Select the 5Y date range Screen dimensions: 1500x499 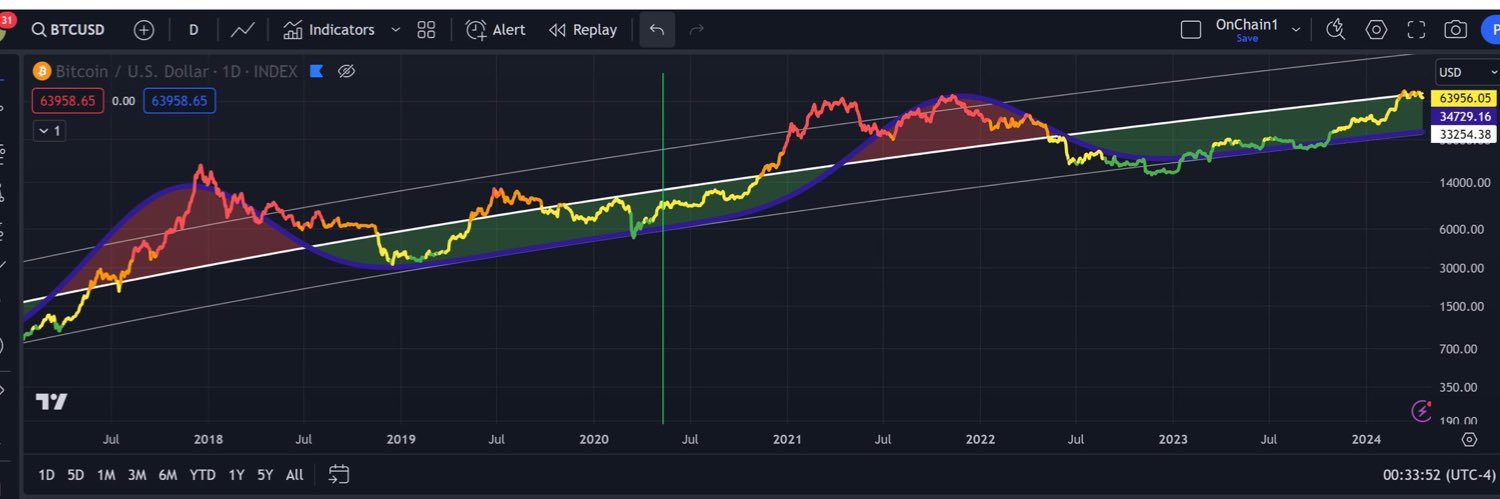tap(265, 475)
